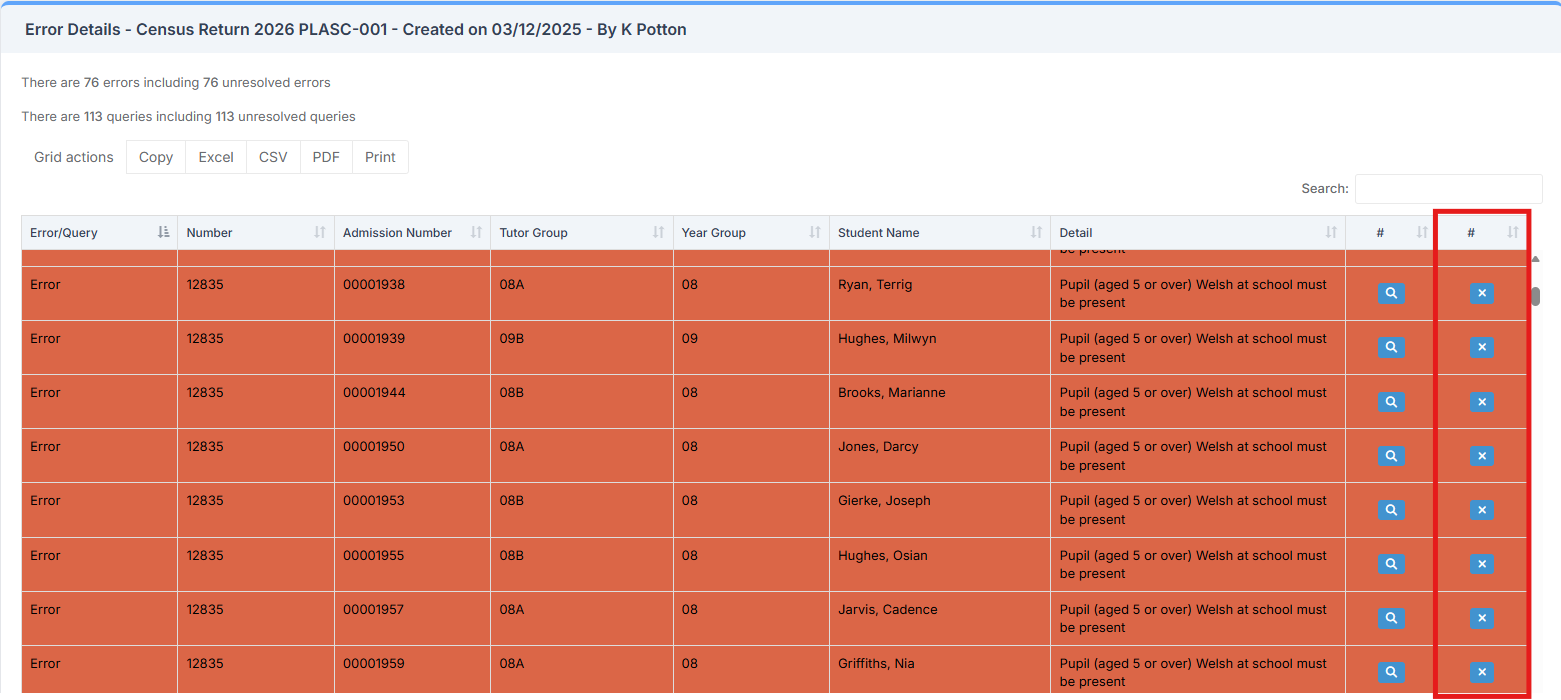Click X icon for Hughes, Milwyn row

[1481, 347]
